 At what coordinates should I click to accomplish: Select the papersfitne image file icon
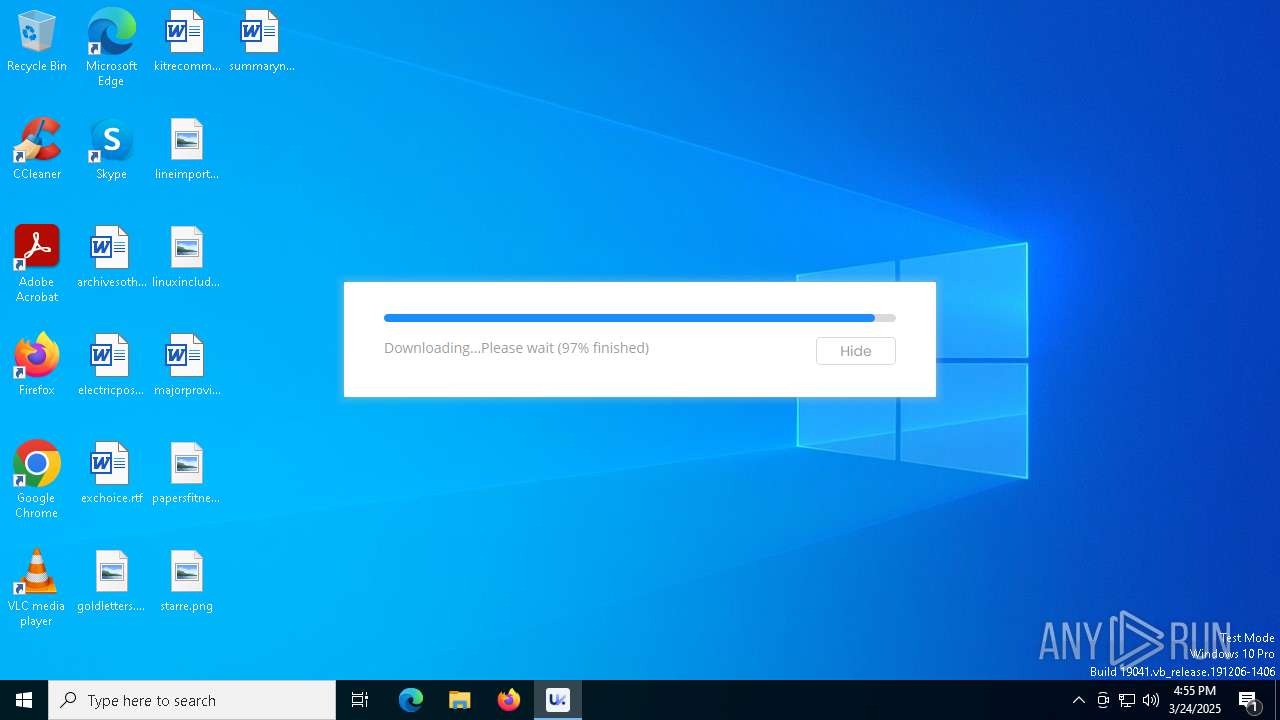[x=187, y=474]
